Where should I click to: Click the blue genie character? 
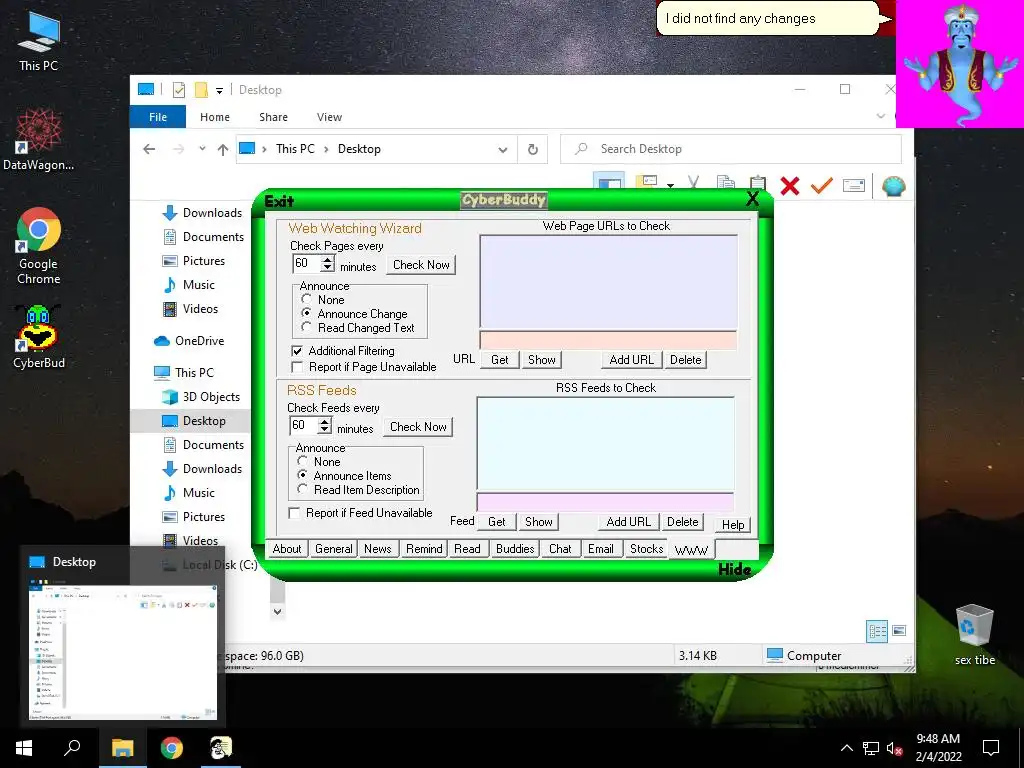coord(960,64)
